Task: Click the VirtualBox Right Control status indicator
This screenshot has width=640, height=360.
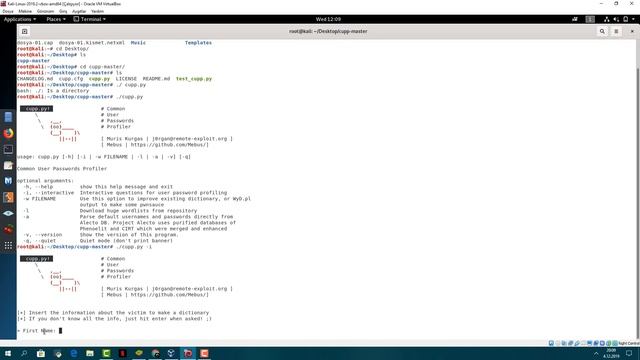Action: coord(629,343)
